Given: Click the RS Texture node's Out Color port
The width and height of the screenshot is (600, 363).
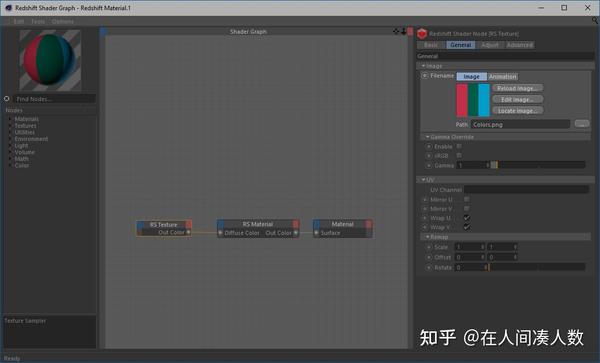Looking at the screenshot, I should pos(188,233).
